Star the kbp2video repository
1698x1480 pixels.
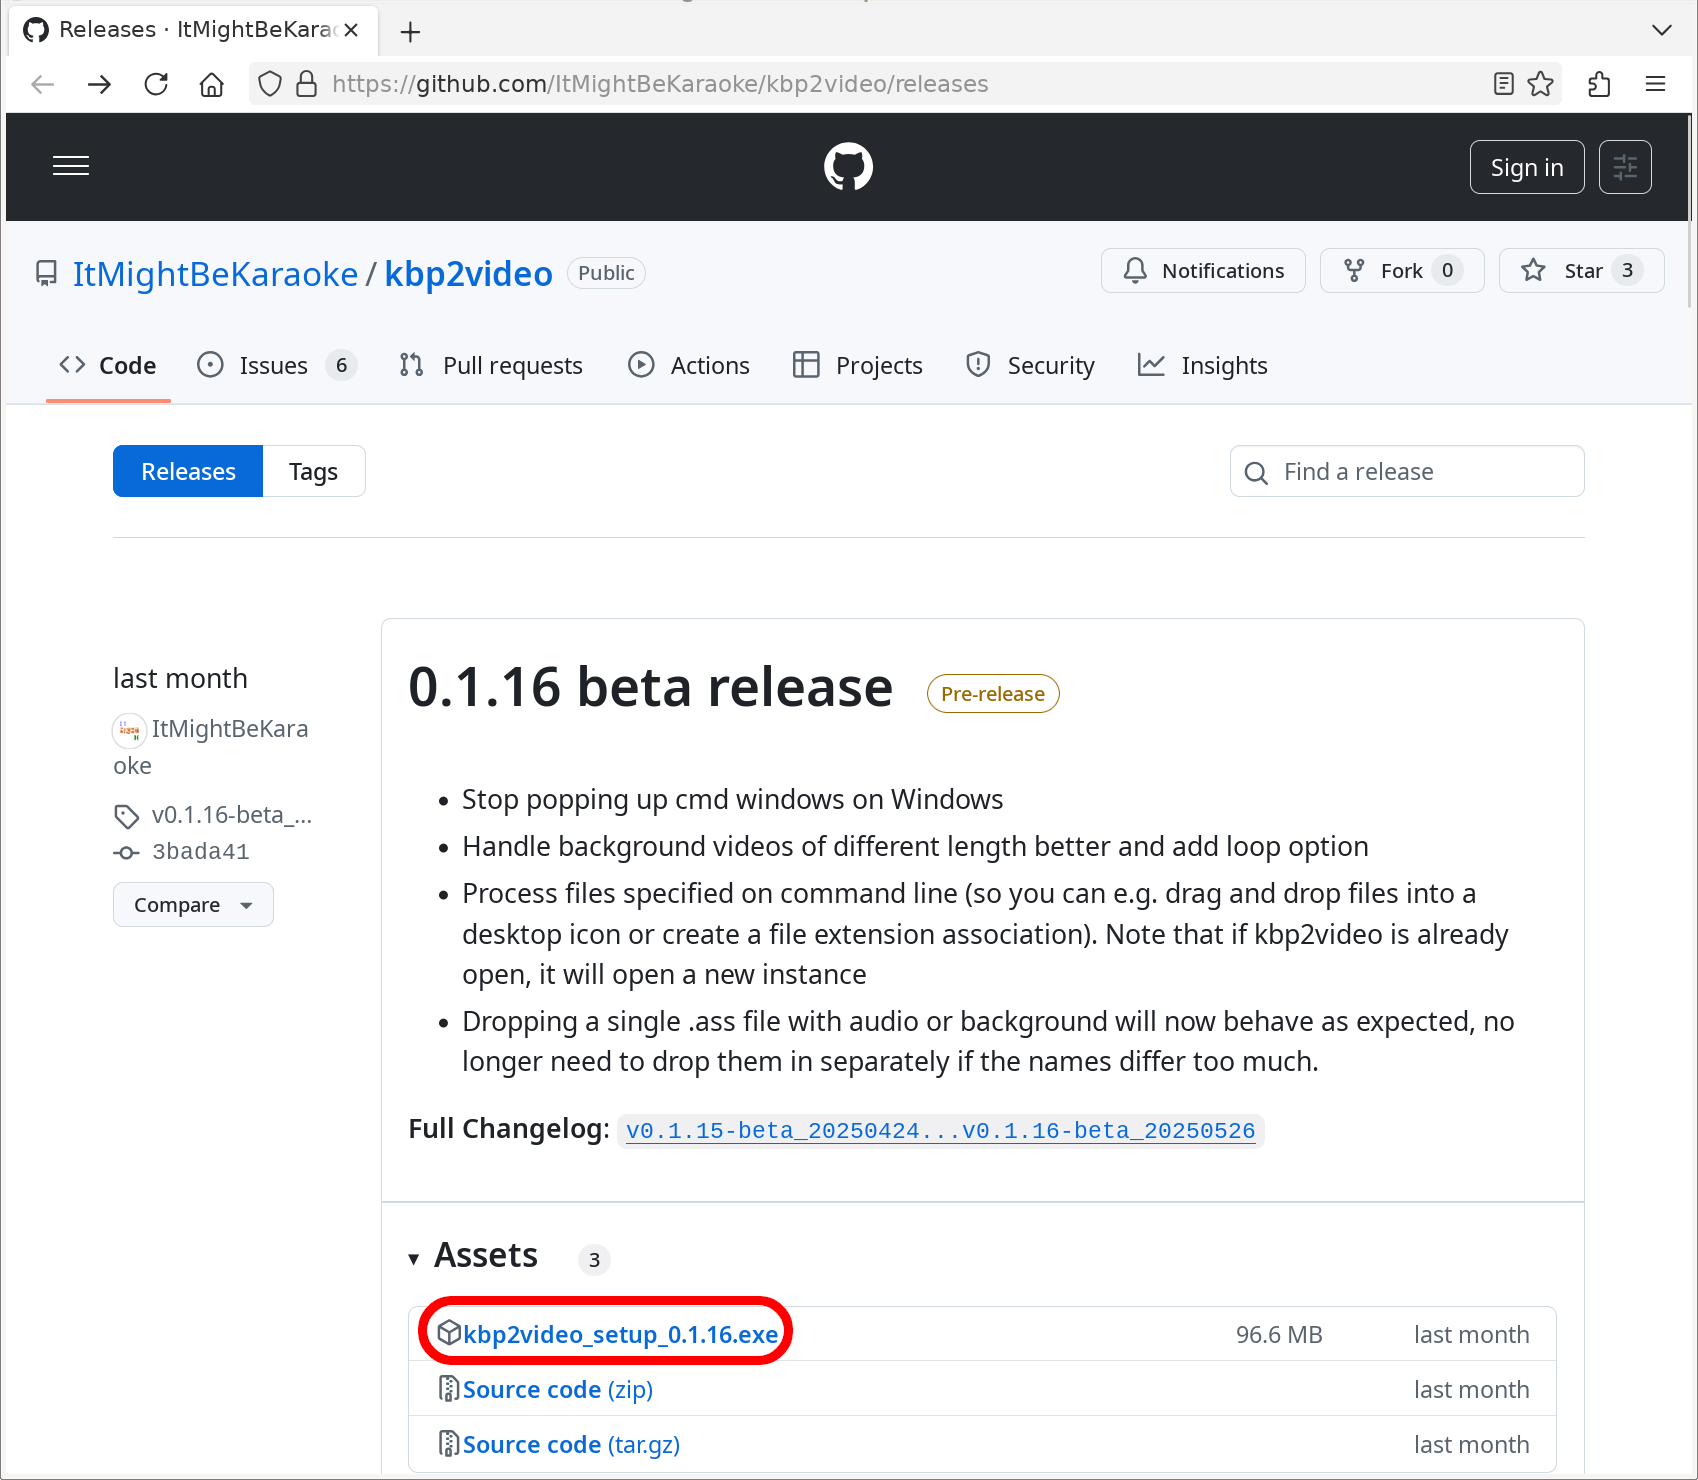(x=1582, y=271)
